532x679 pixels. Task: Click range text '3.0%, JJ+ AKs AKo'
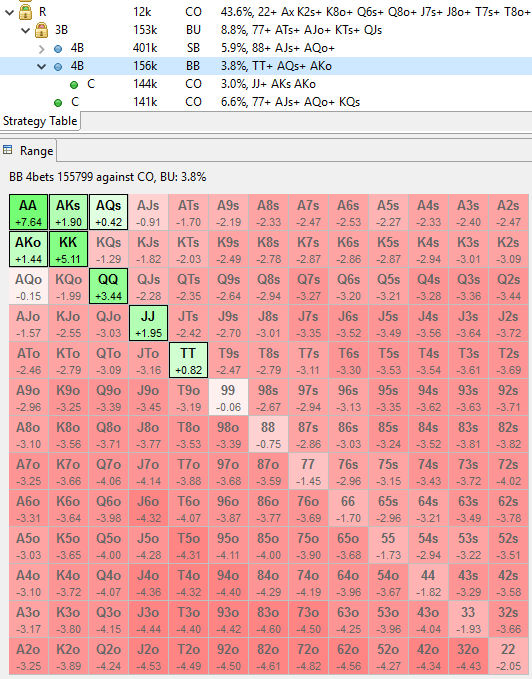click(268, 84)
